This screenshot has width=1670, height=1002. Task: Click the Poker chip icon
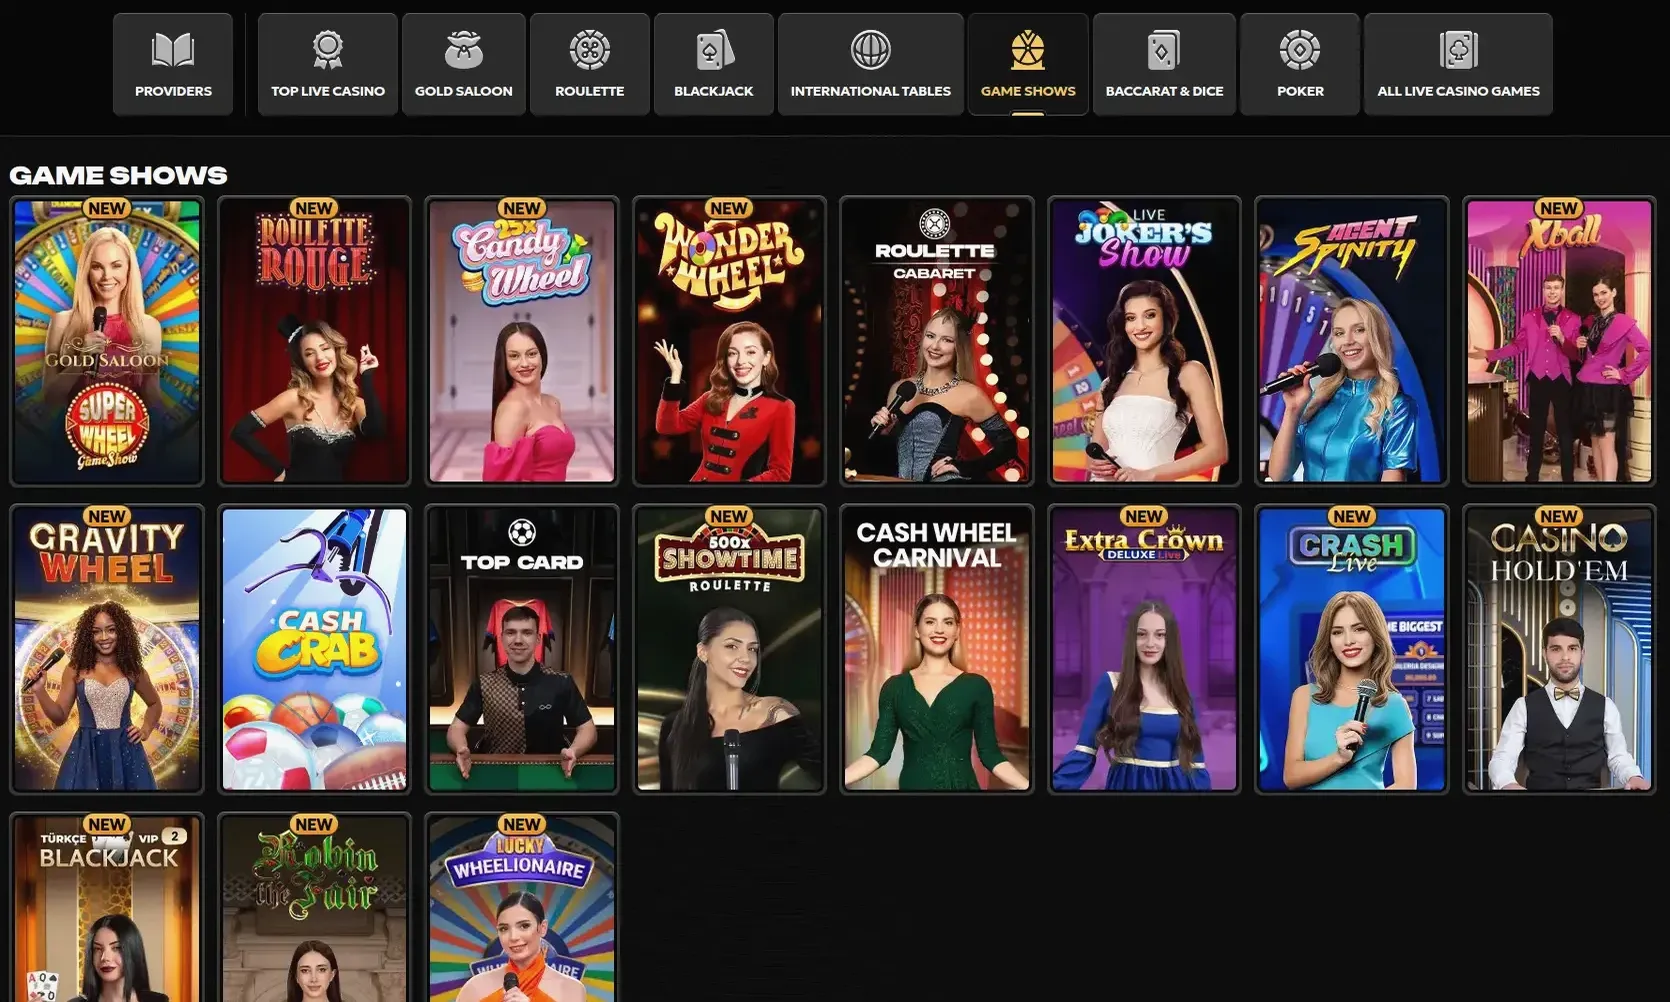pyautogui.click(x=1300, y=49)
